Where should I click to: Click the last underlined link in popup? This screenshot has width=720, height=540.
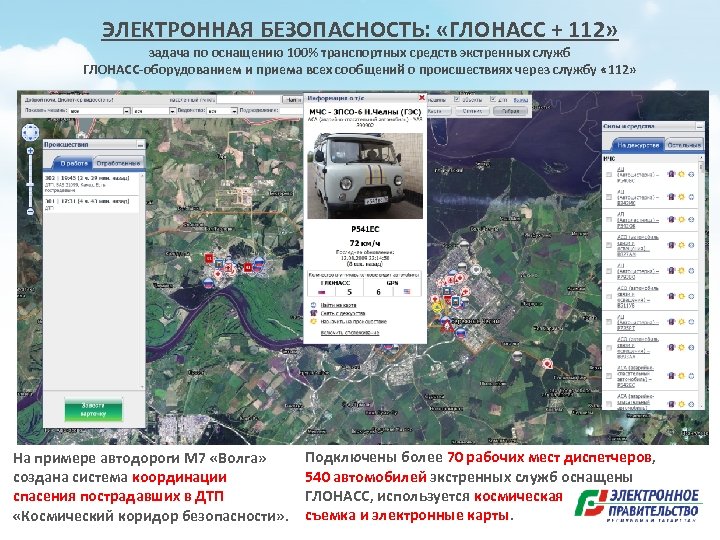coord(350,332)
